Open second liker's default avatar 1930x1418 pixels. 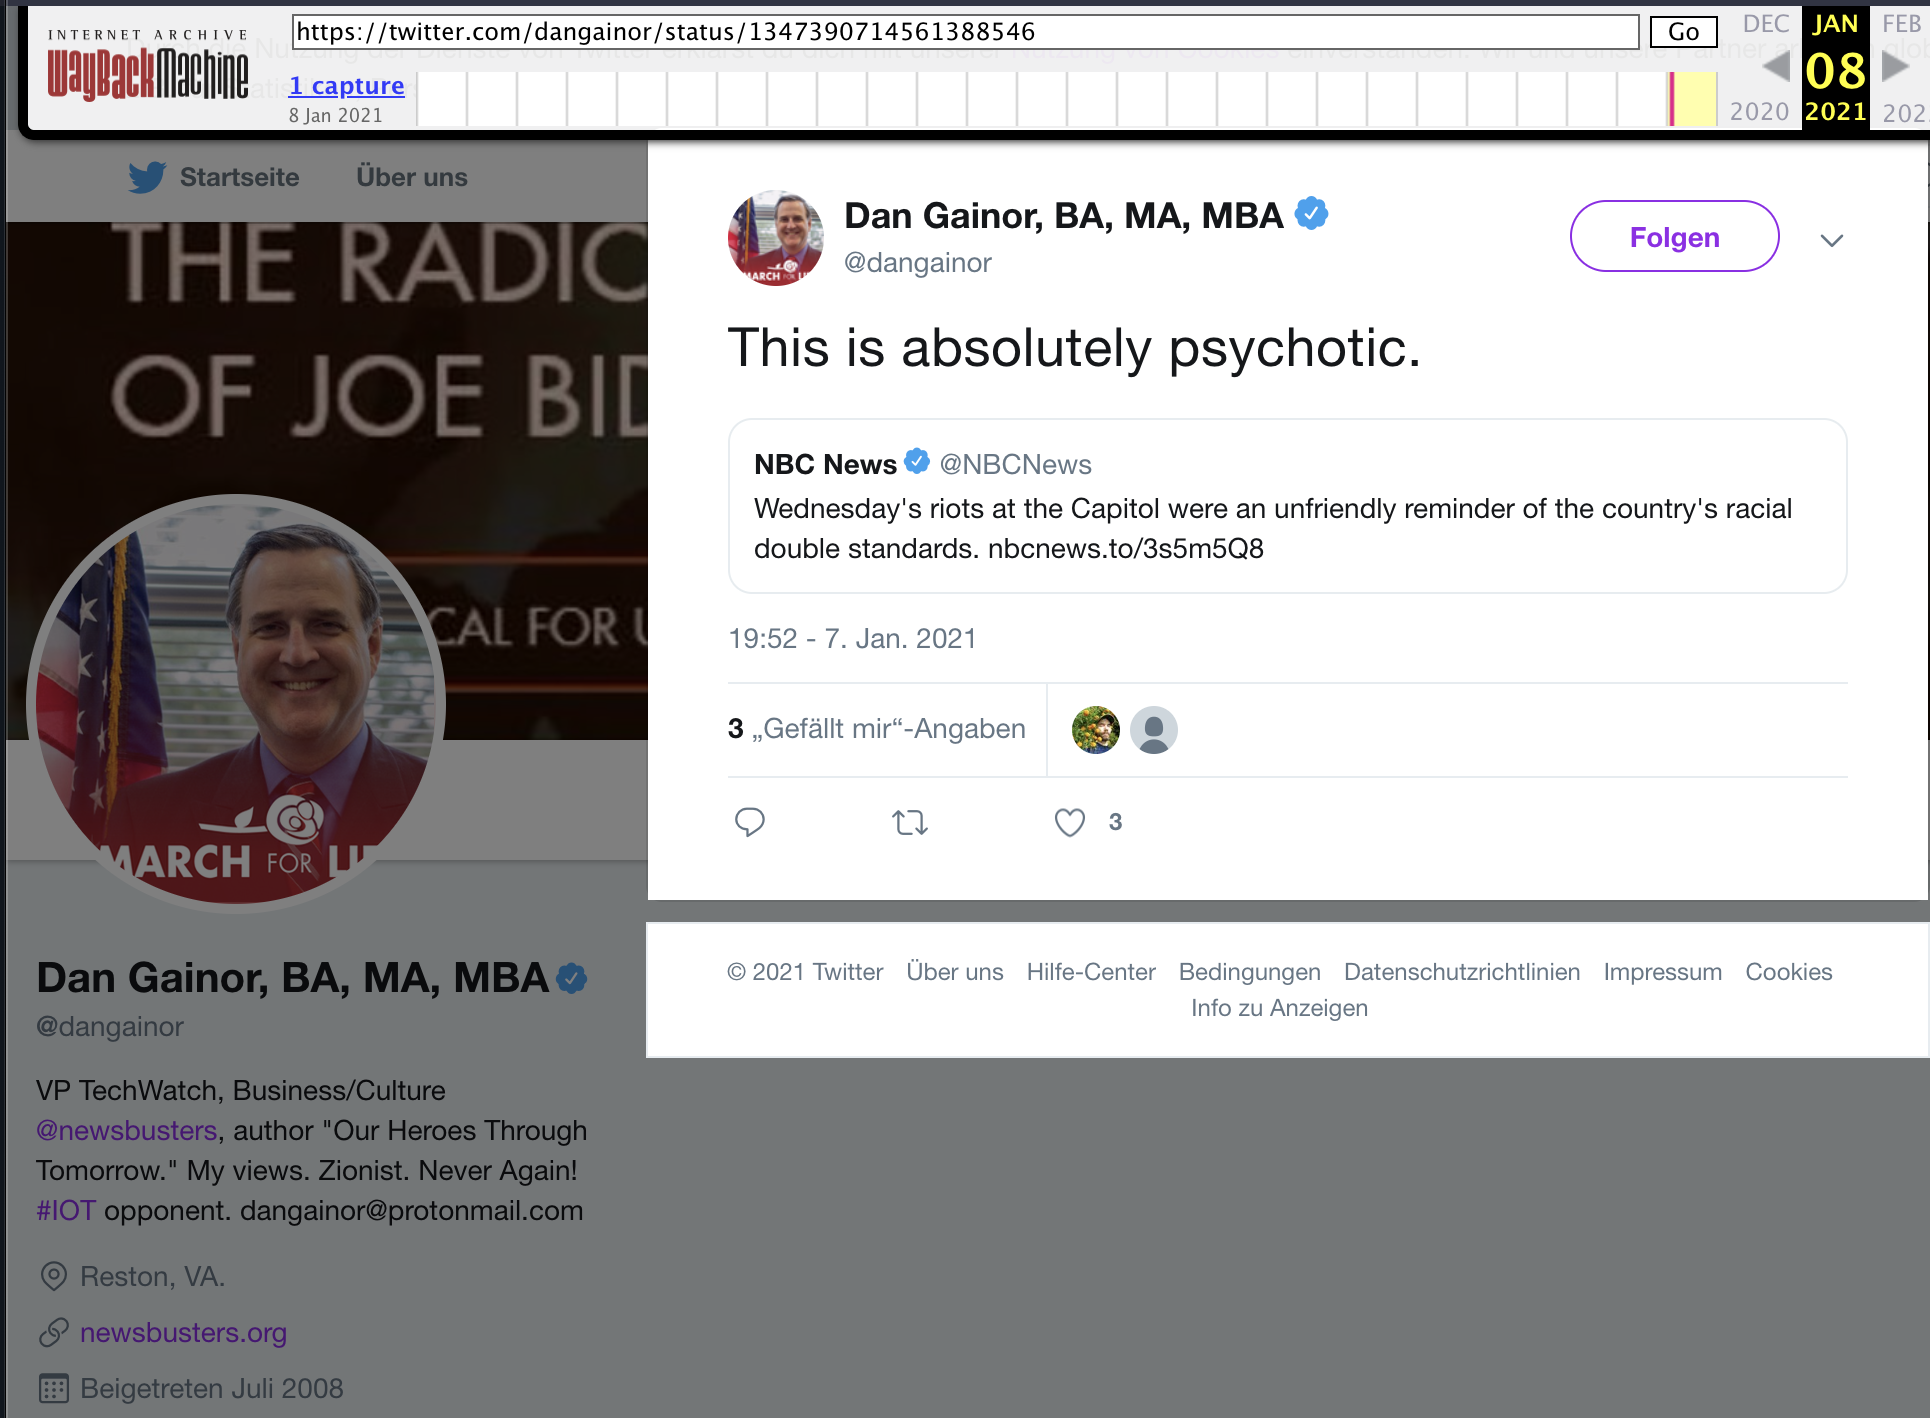tap(1154, 730)
